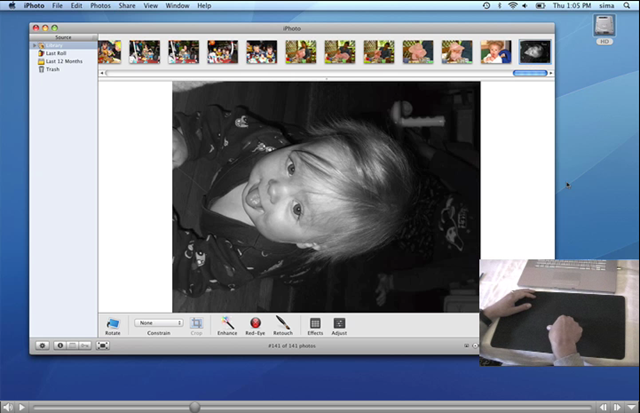Click the Rotate tool icon

pyautogui.click(x=113, y=324)
